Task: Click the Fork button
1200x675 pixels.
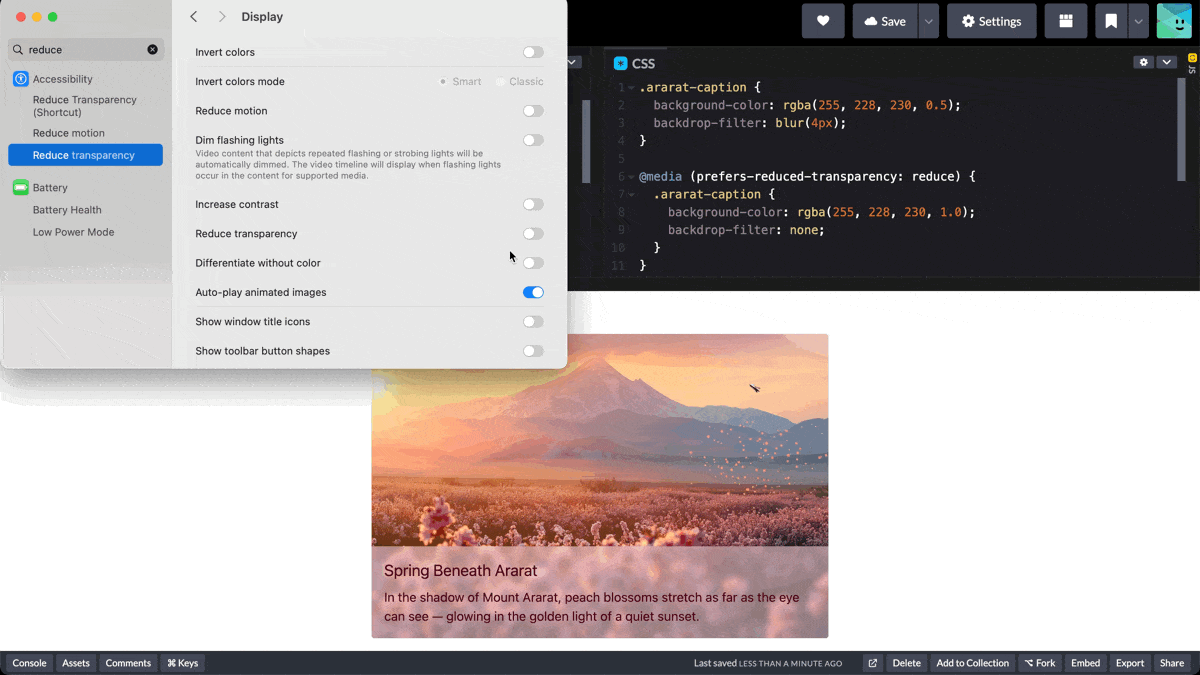Action: (1040, 663)
